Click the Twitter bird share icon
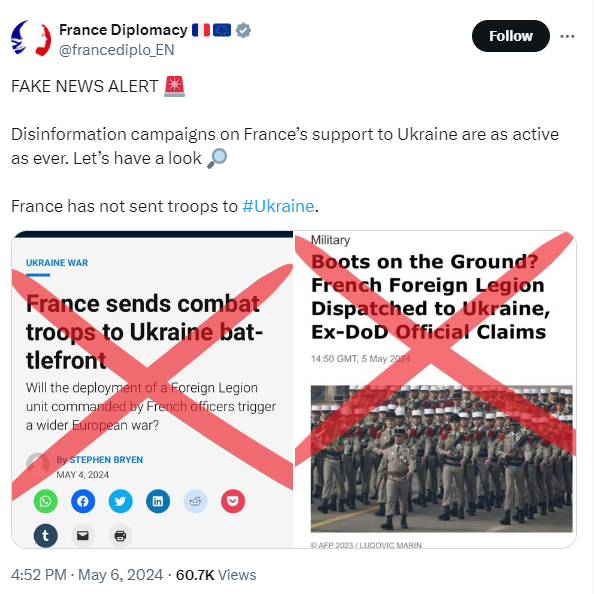Image resolution: width=599 pixels, height=594 pixels. (x=120, y=501)
